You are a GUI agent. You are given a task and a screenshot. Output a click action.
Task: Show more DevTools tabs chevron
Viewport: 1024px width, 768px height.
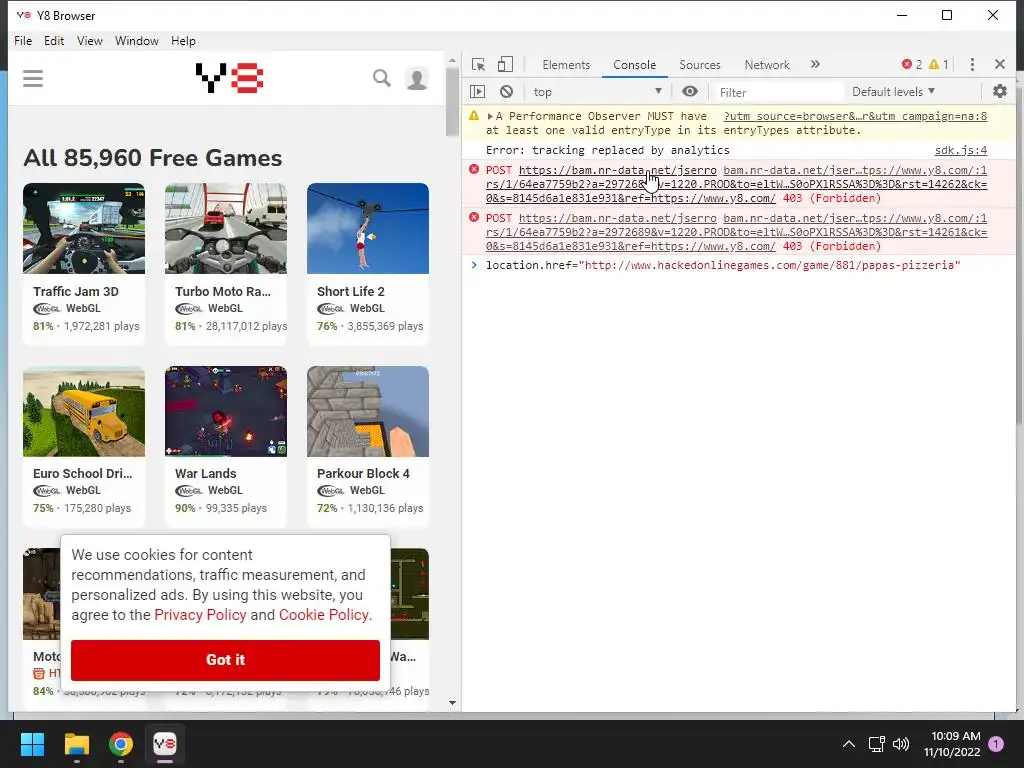815,64
